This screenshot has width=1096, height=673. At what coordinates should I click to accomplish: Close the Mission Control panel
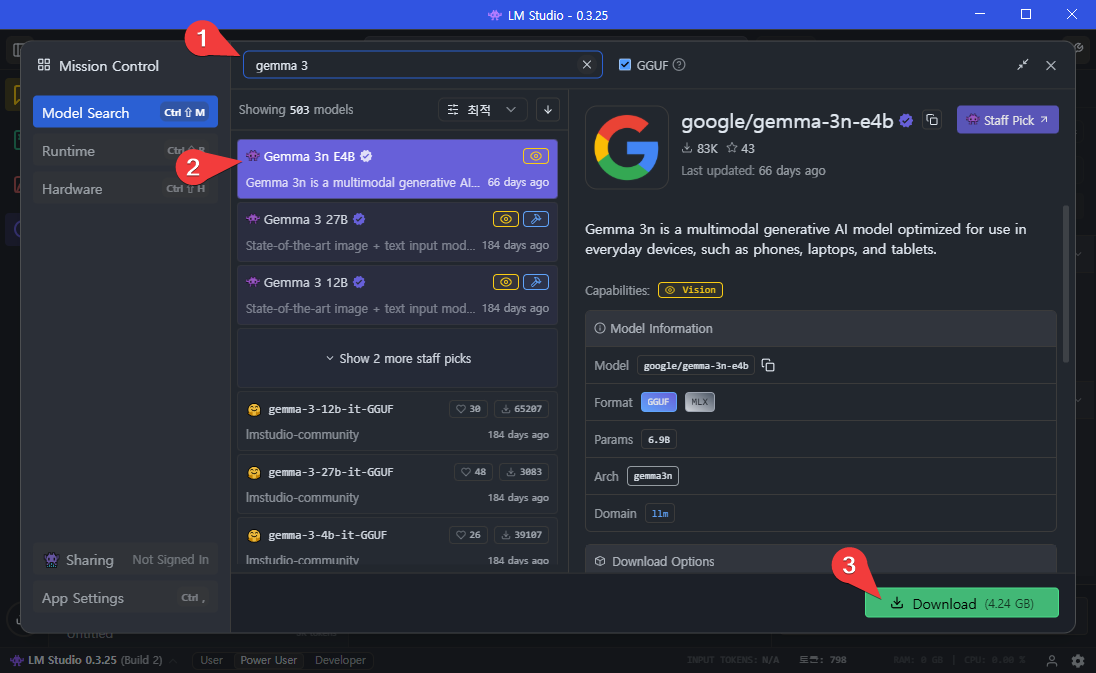coord(1051,65)
